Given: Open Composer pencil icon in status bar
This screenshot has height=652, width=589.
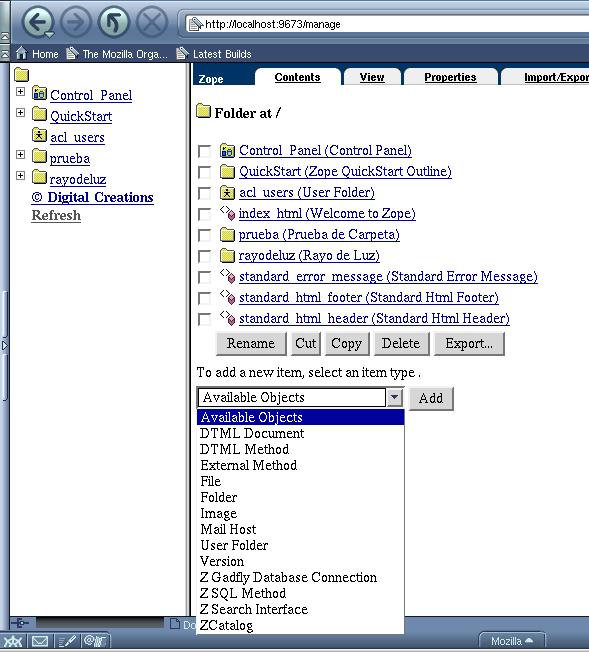Looking at the screenshot, I should [x=67, y=641].
